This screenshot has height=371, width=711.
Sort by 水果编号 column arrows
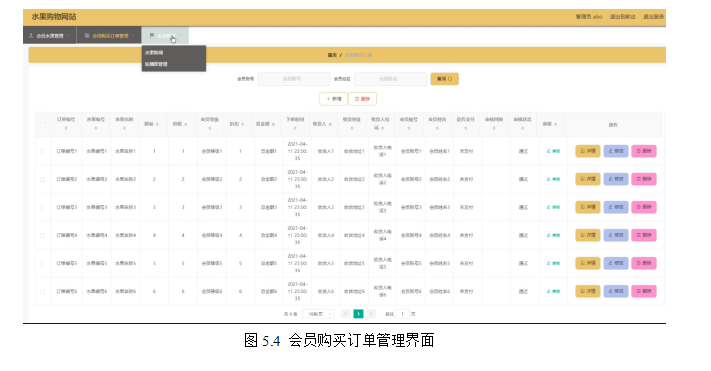tap(96, 129)
